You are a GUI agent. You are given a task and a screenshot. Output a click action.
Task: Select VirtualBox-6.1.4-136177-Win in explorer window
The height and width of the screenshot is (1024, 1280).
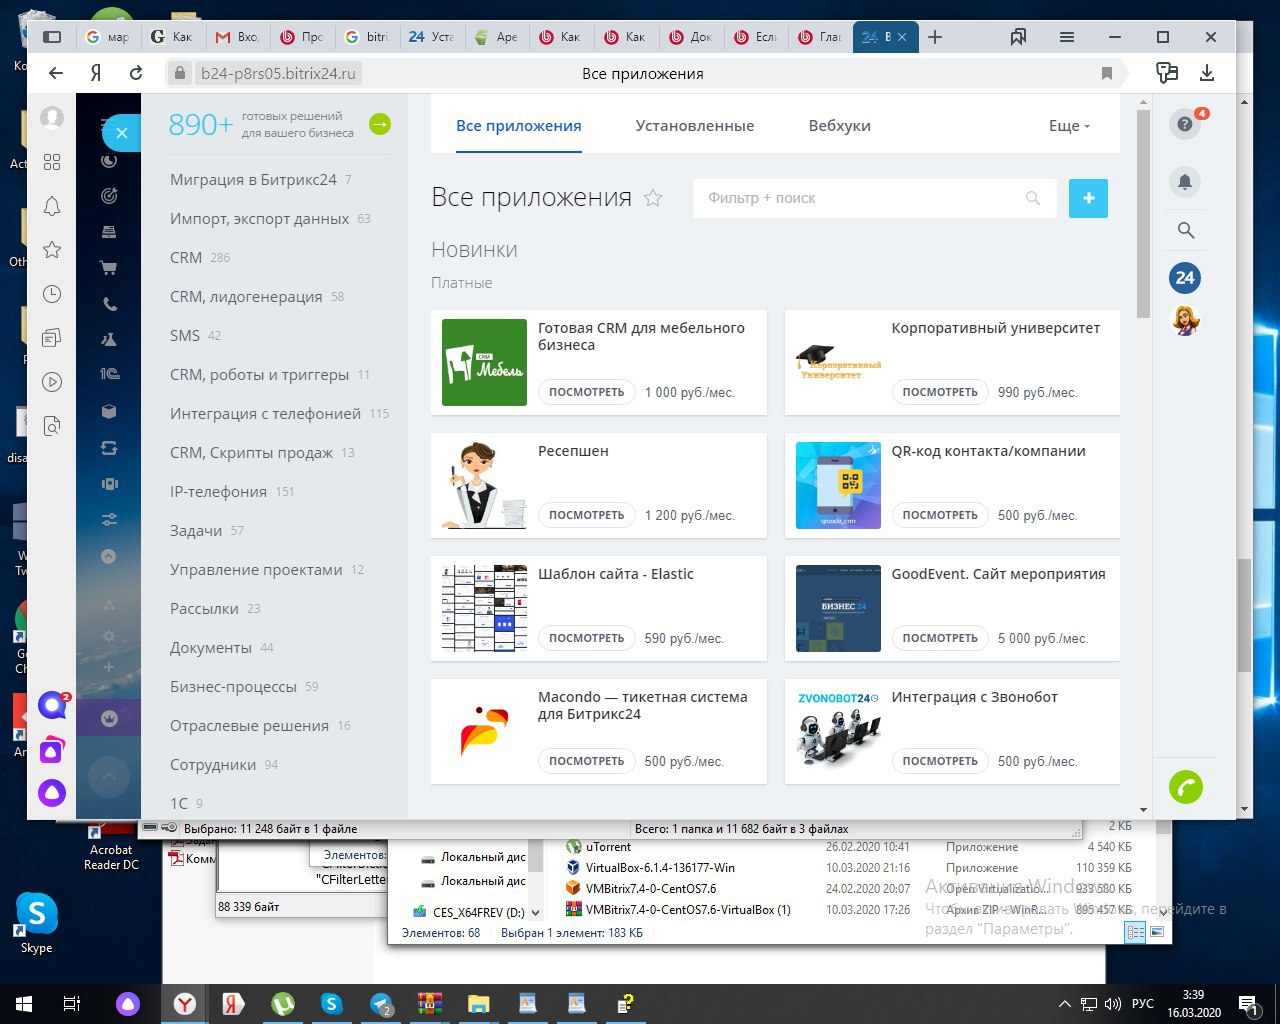pos(660,868)
